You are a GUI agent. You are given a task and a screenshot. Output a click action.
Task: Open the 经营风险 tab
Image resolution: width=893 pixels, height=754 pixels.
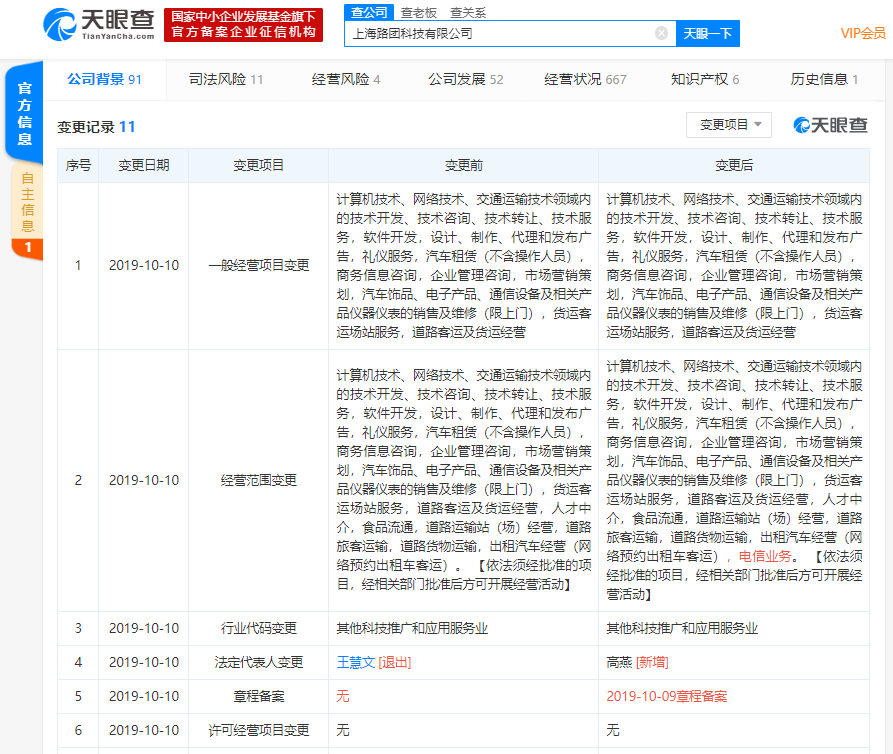pos(346,79)
